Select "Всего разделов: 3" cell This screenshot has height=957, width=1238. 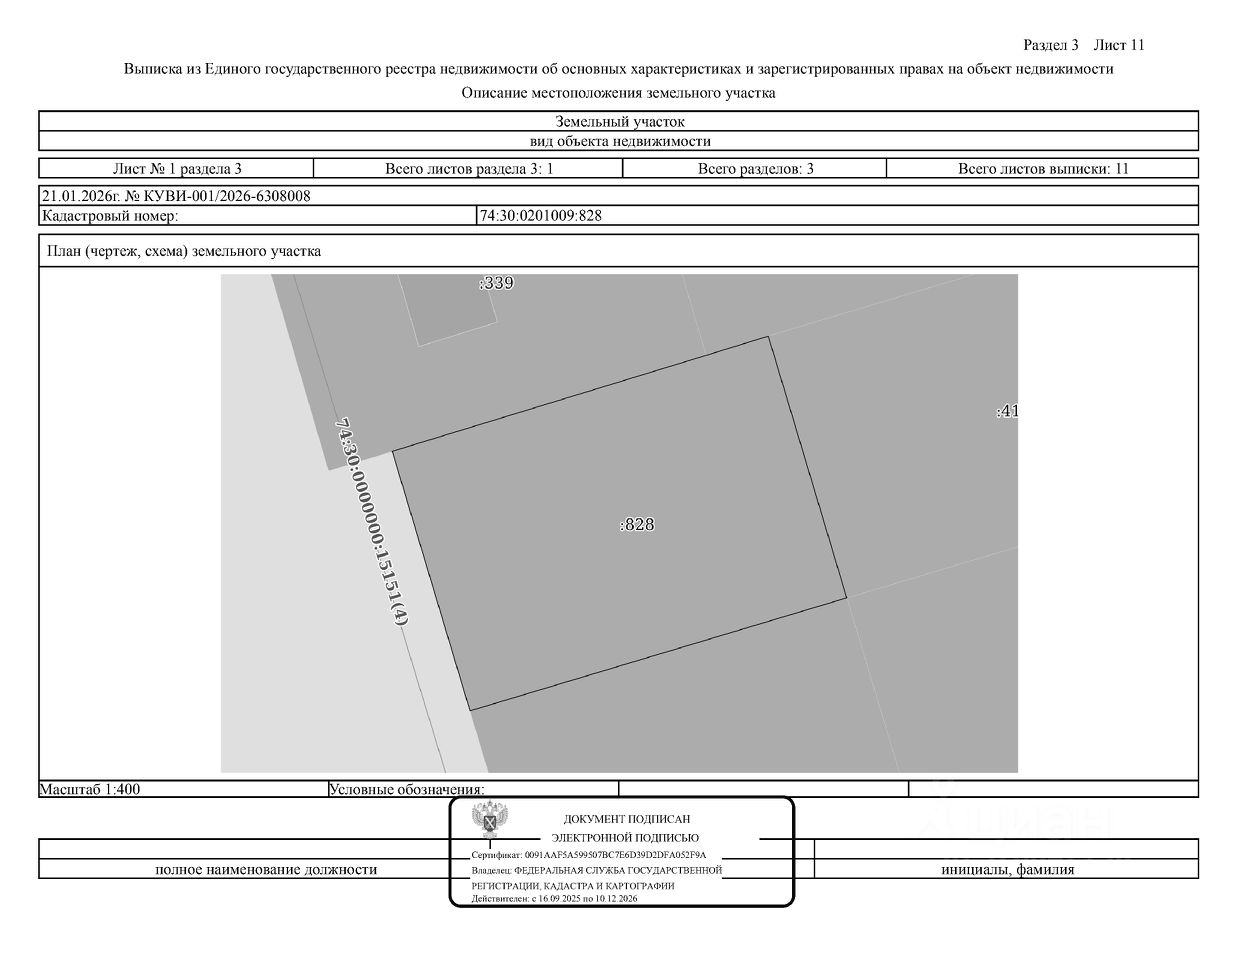[755, 169]
